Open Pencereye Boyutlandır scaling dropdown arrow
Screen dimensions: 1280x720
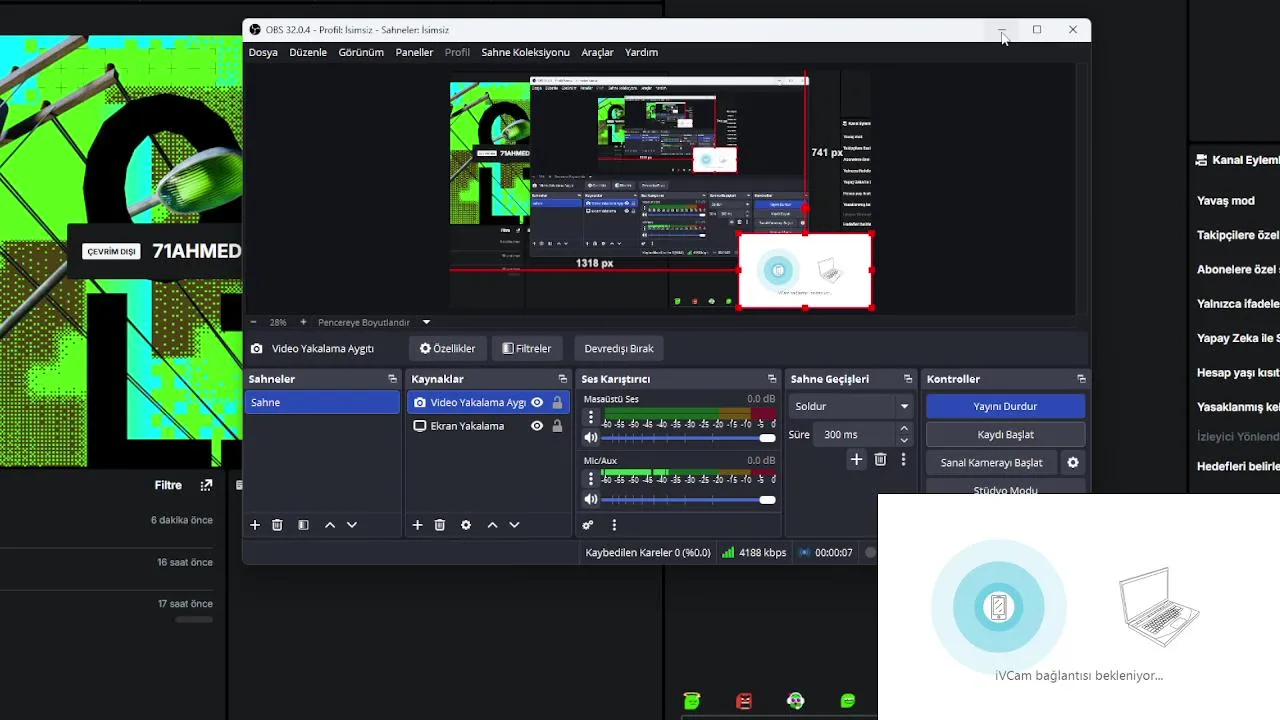point(426,322)
